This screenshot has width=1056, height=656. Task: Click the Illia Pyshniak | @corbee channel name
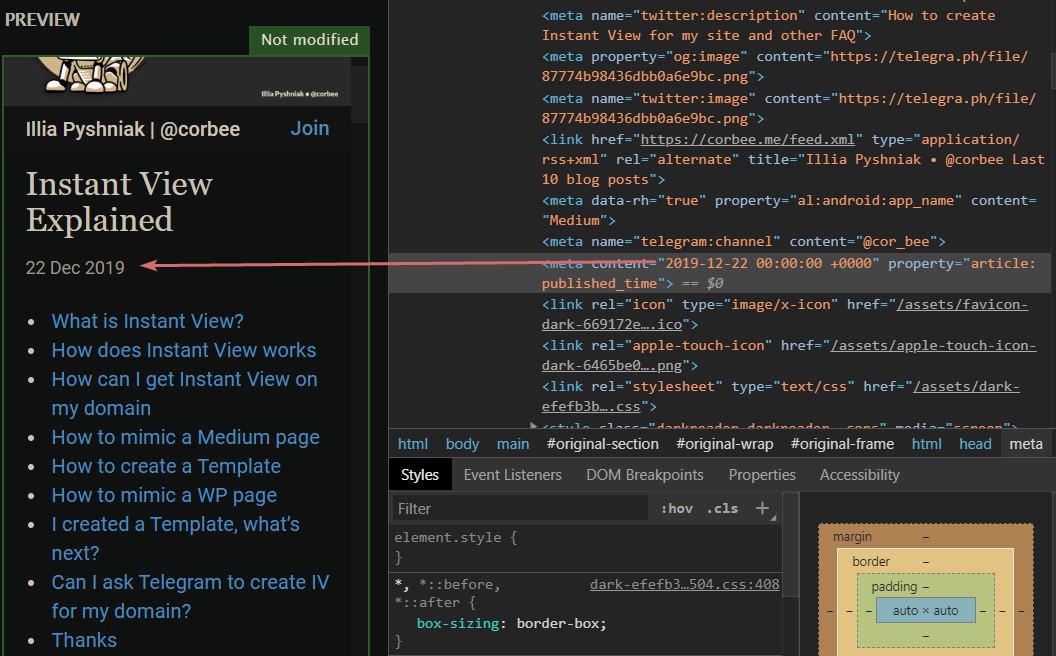[x=133, y=129]
